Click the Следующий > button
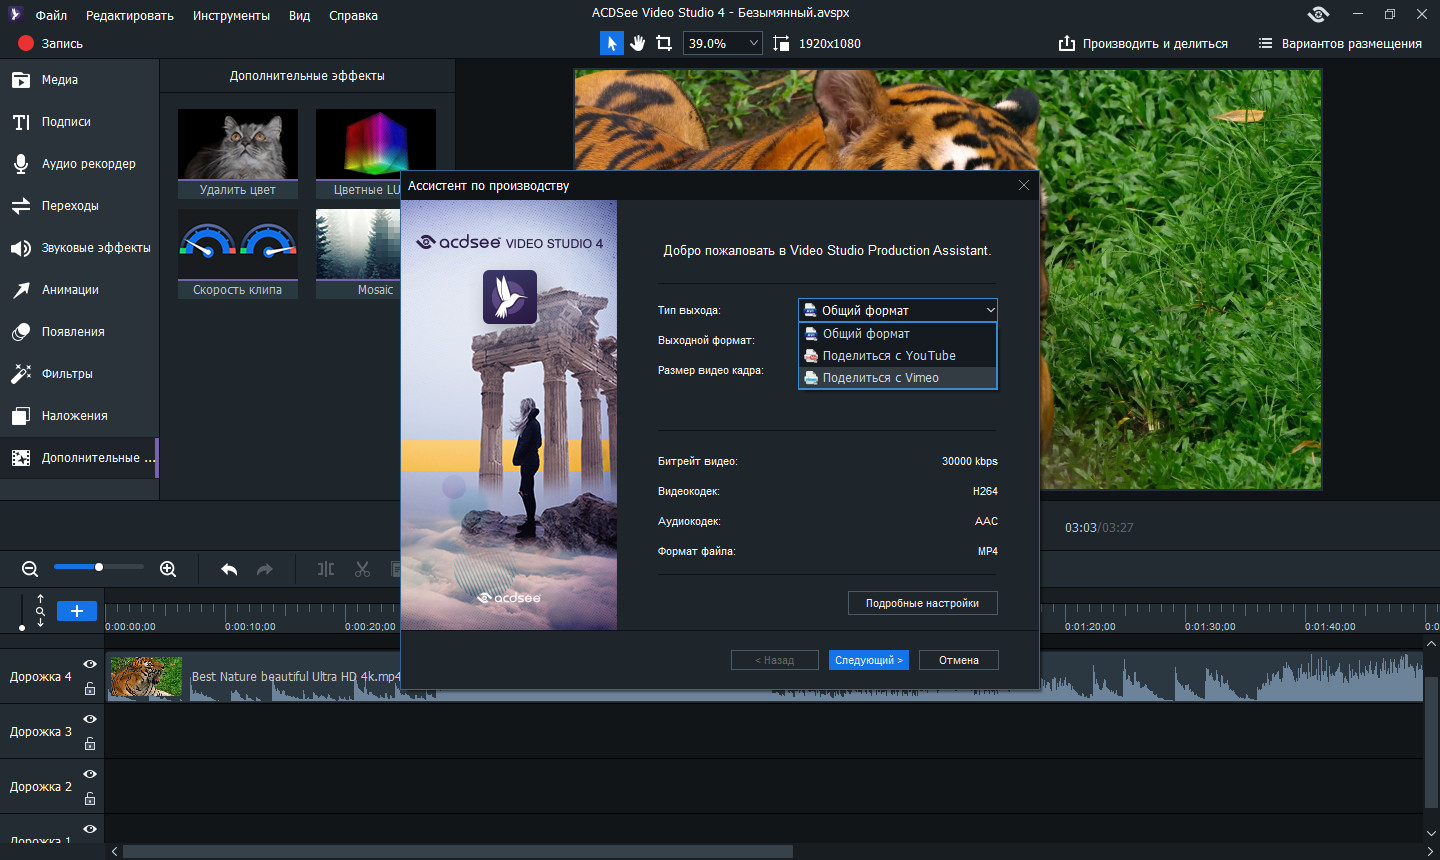 869,660
